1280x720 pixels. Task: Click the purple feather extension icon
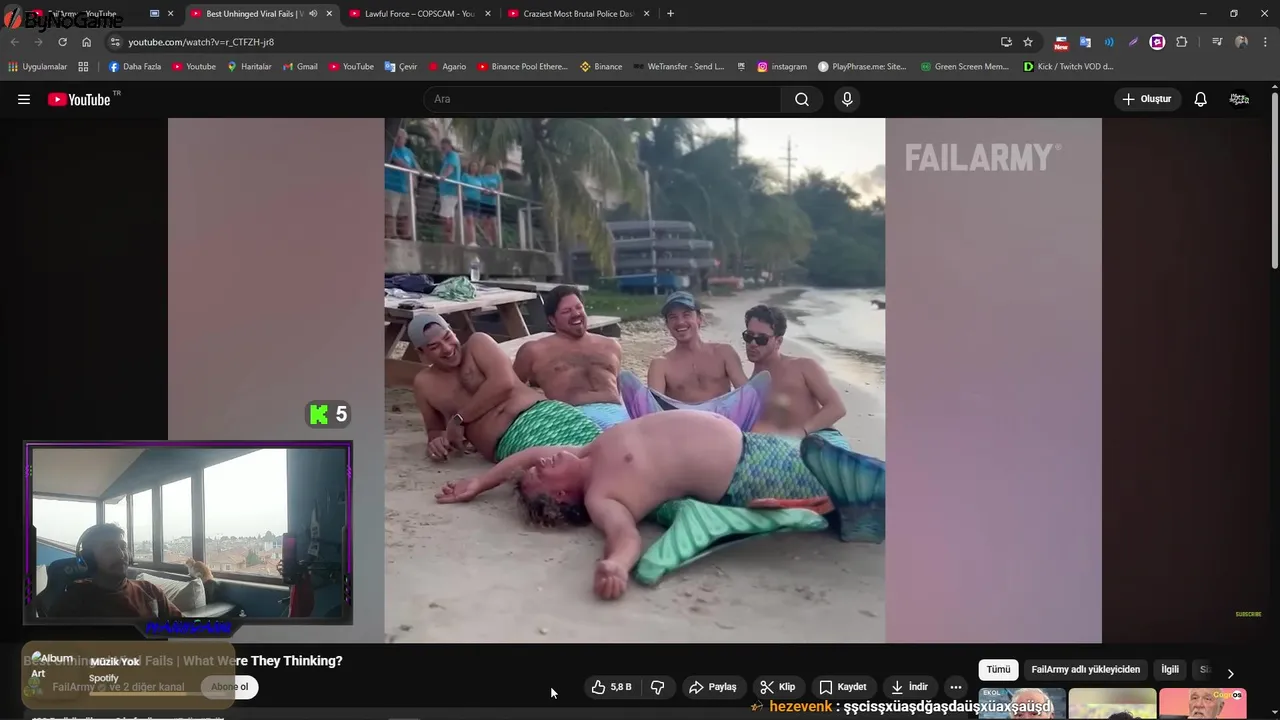(x=1133, y=42)
